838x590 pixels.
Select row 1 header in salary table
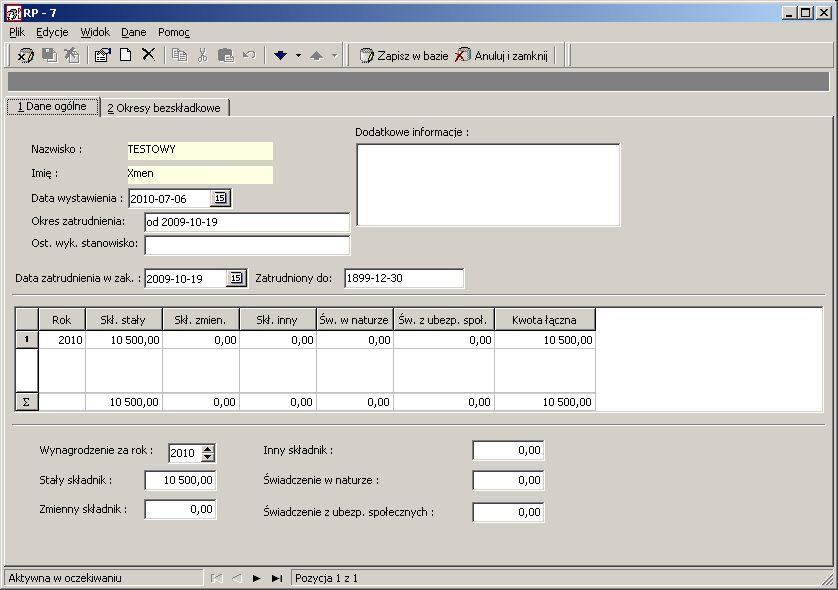27,339
